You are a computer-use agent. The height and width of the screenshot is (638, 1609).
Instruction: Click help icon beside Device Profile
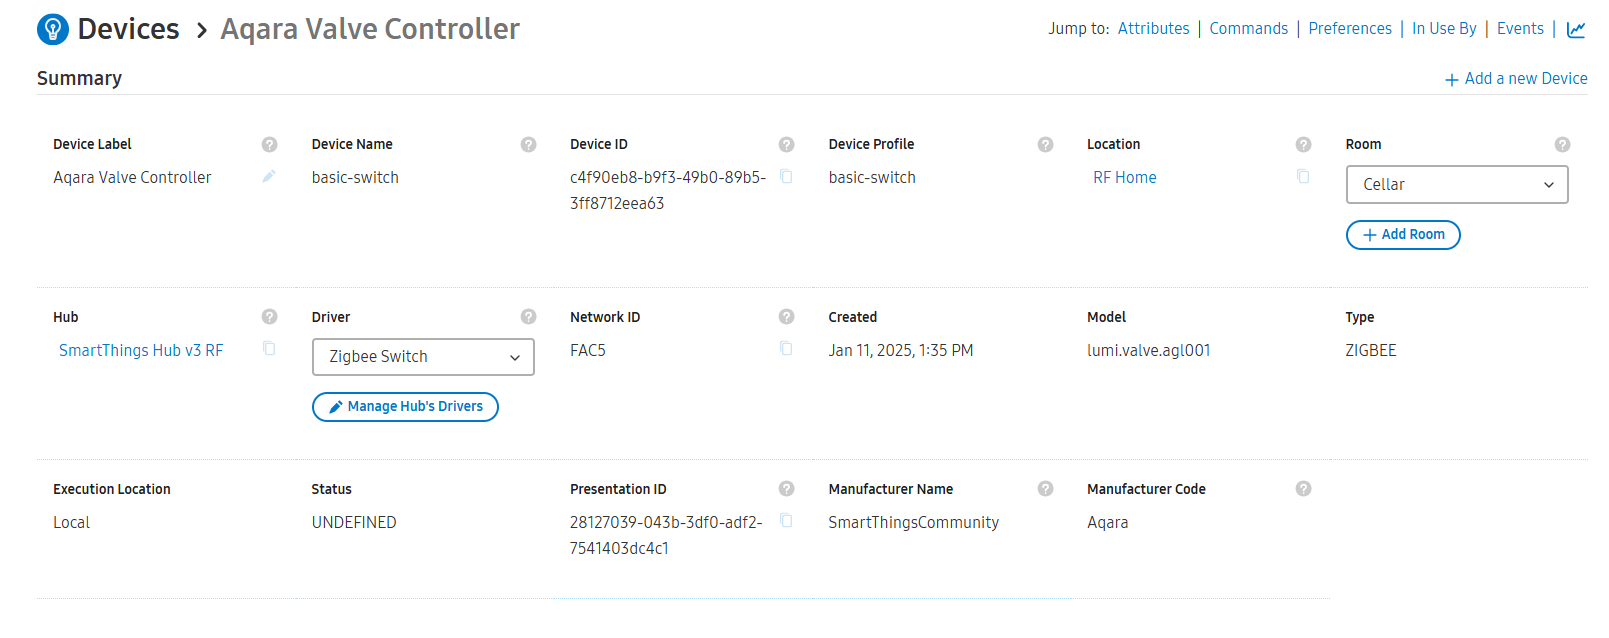(x=1045, y=145)
